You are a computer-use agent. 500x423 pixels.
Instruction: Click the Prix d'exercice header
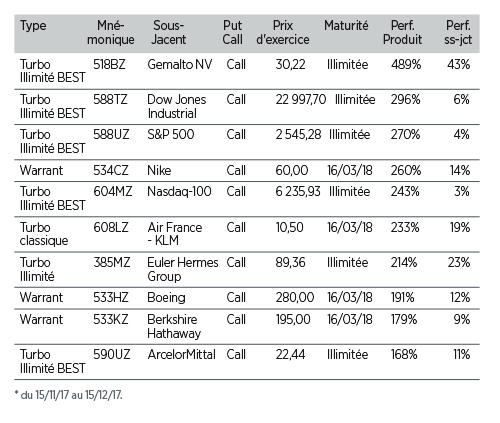(x=283, y=32)
